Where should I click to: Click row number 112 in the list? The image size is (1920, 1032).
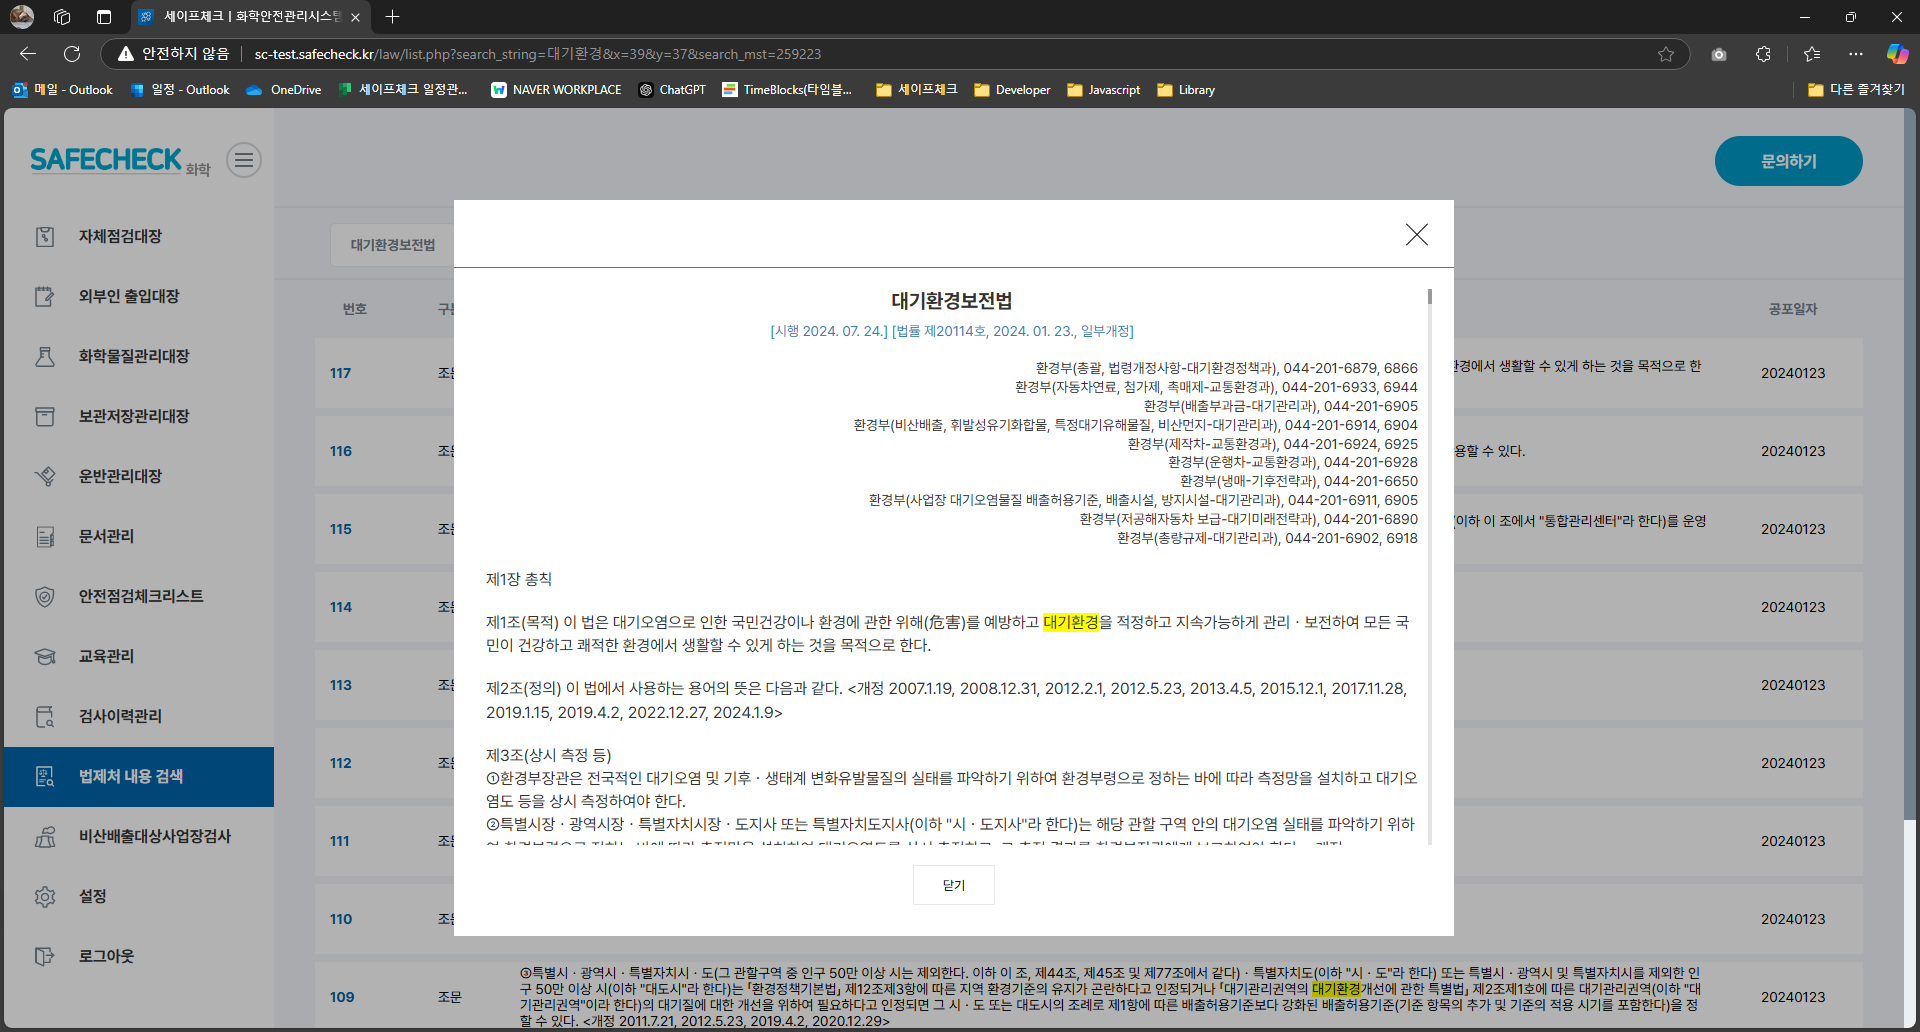point(341,763)
